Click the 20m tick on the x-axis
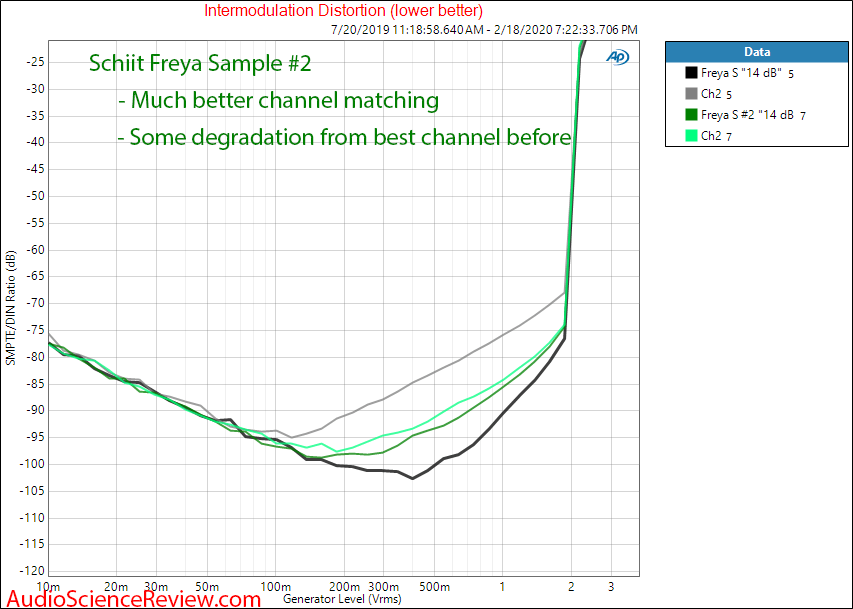This screenshot has width=853, height=609. tap(116, 587)
